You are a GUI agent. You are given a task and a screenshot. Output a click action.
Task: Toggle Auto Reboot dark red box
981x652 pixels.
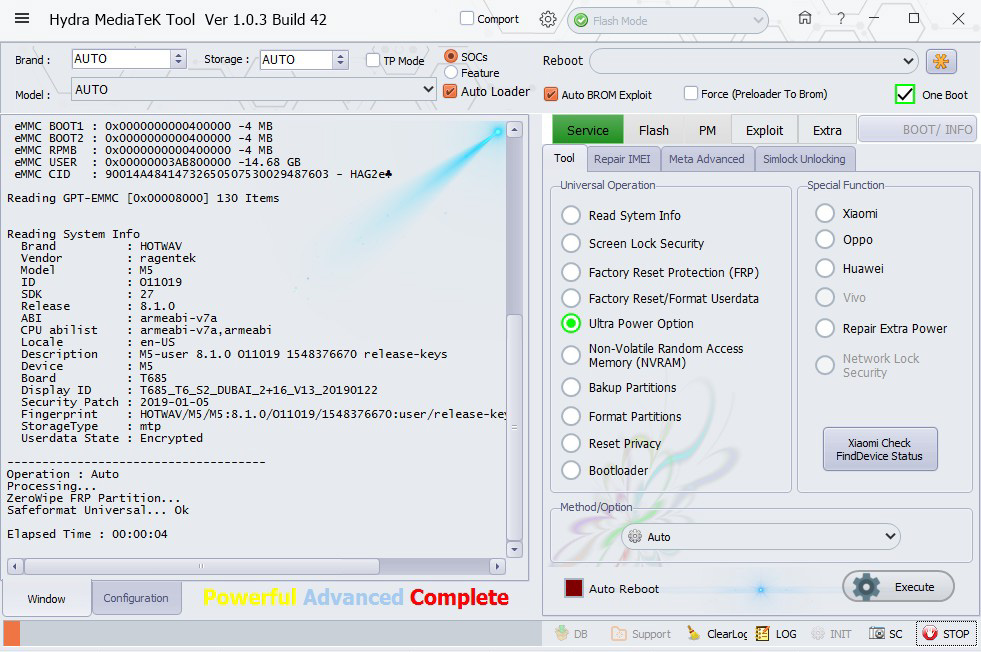(574, 588)
